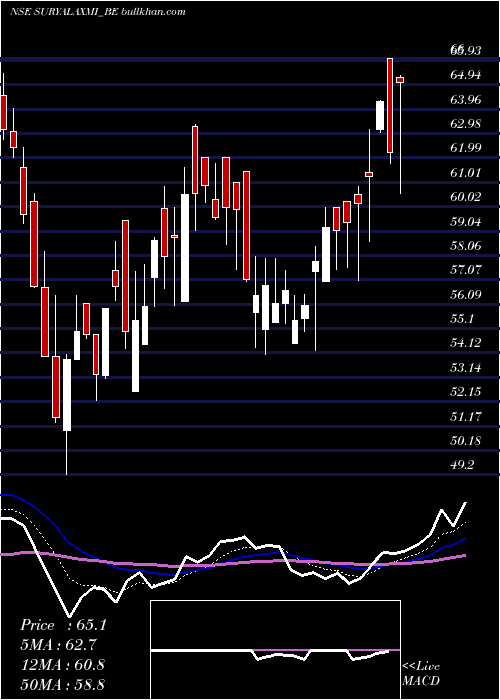
Task: Select the 61.01 price axis label
Action: [x=467, y=172]
